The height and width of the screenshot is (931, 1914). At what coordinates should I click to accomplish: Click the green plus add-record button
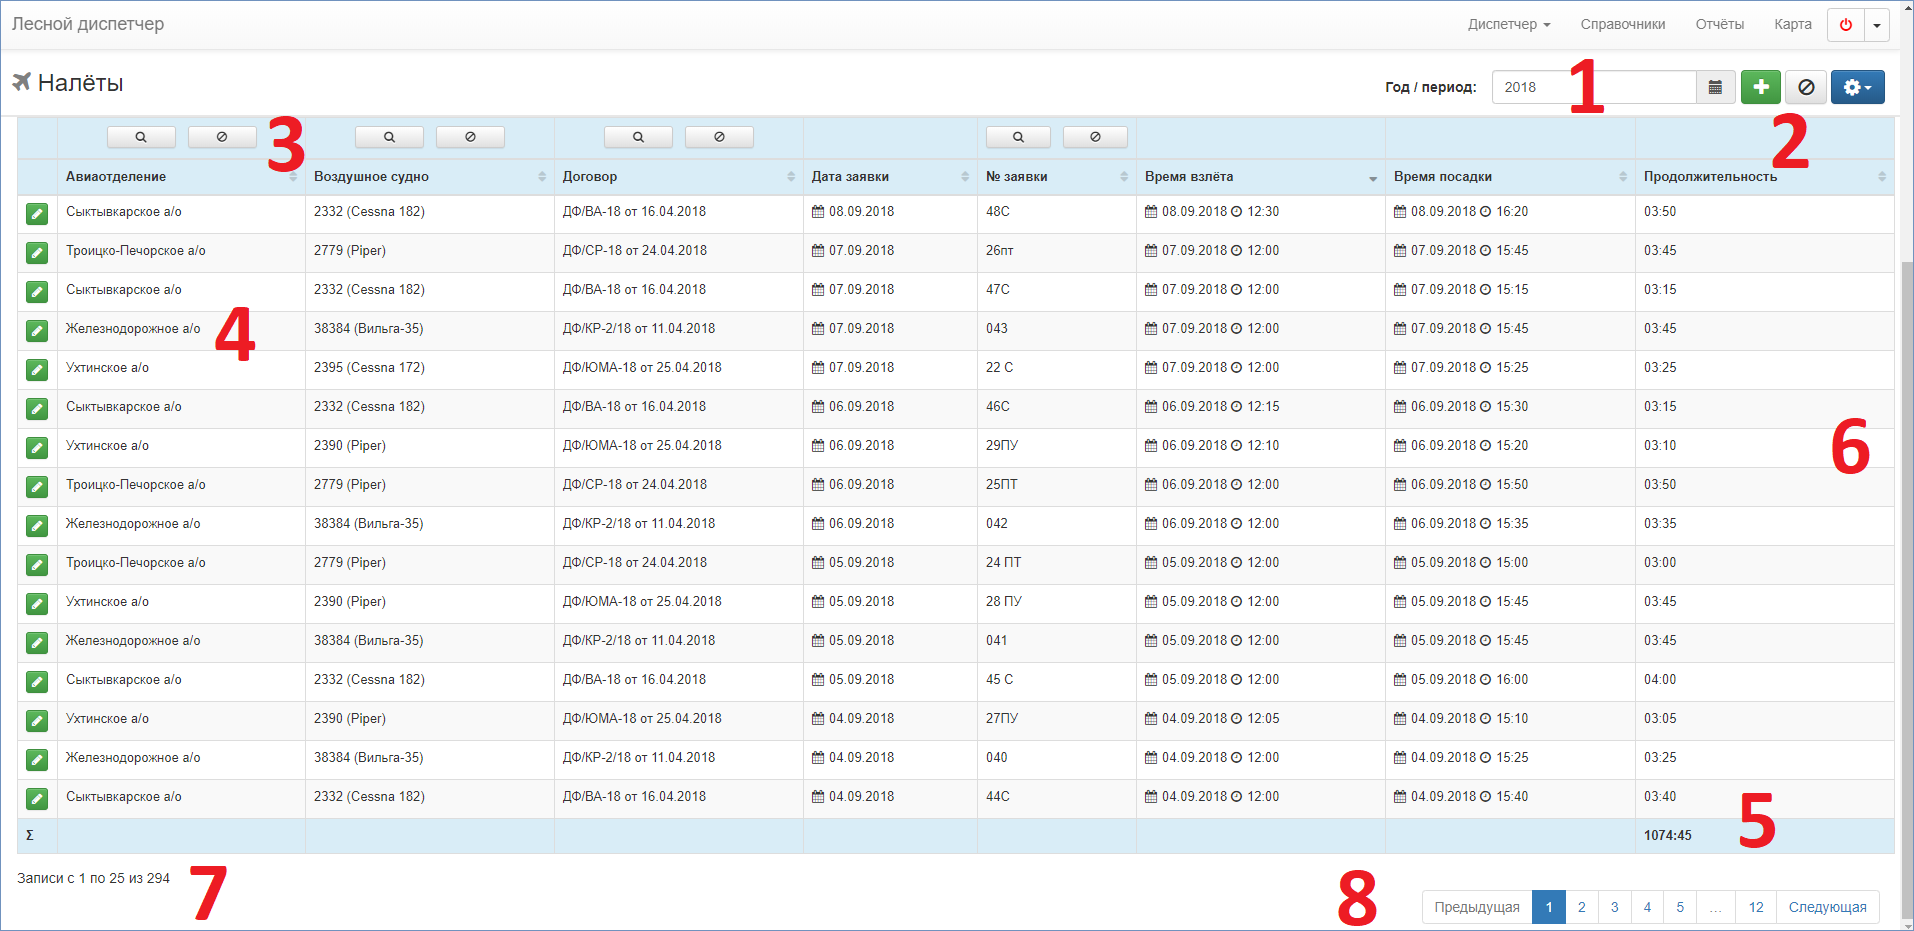[1761, 87]
